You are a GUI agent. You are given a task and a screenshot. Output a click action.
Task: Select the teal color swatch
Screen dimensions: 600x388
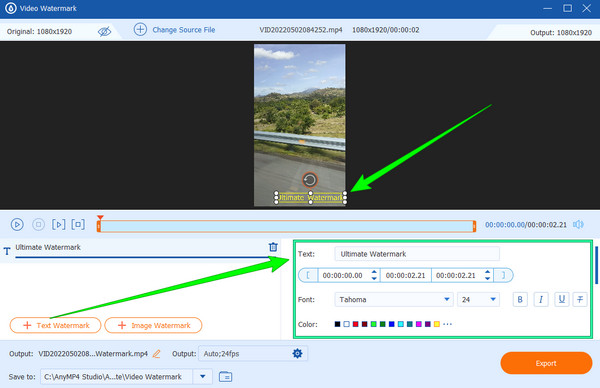click(409, 324)
